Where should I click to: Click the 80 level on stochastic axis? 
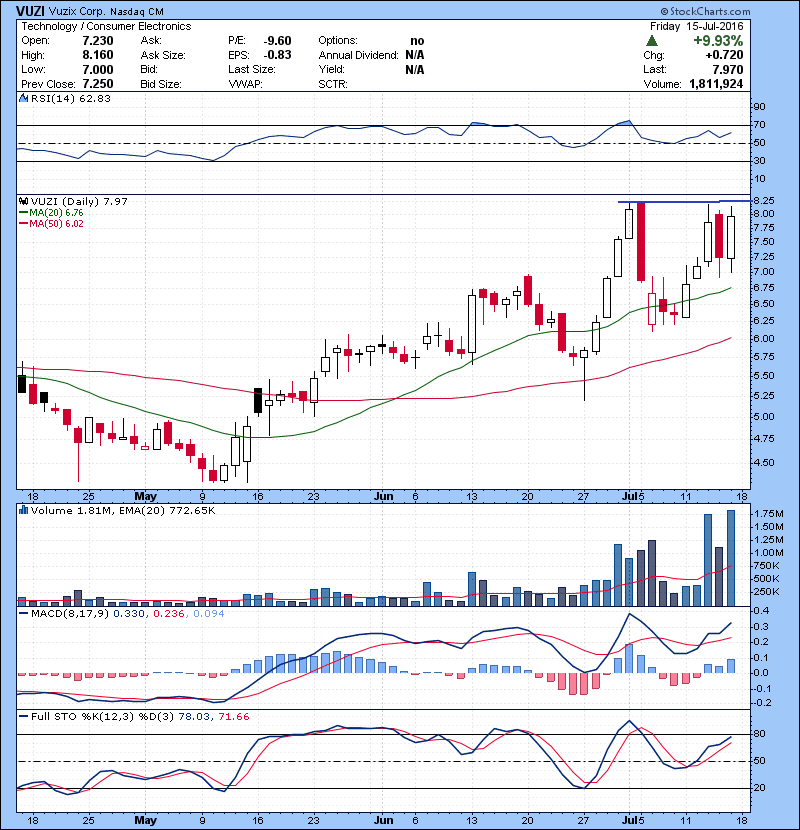pyautogui.click(x=759, y=734)
